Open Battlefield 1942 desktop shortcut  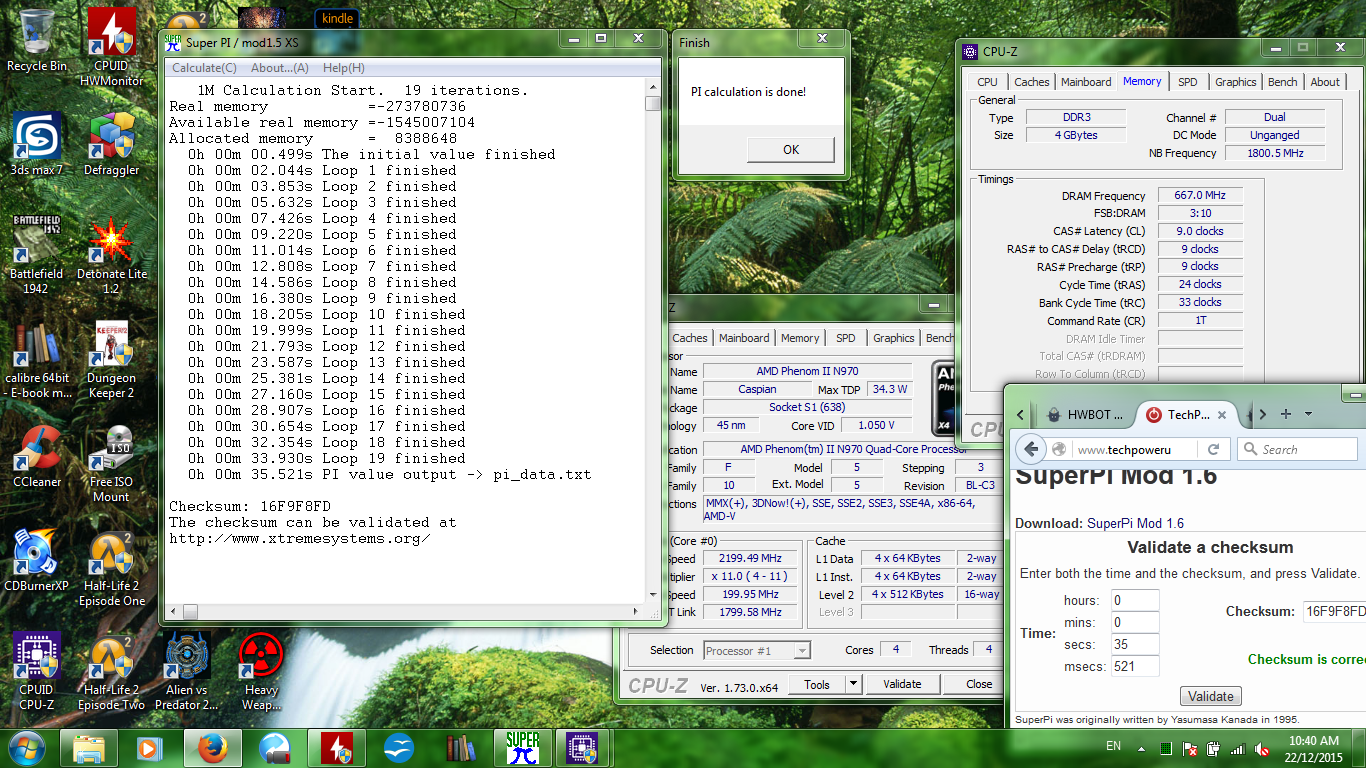37,254
